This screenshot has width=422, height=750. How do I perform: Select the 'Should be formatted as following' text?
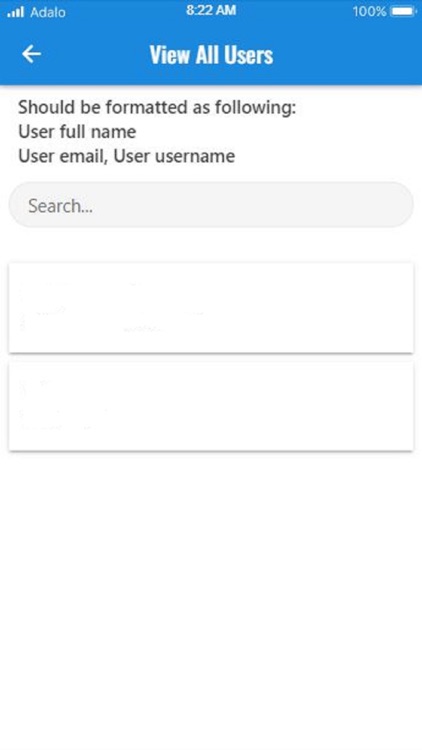pyautogui.click(x=157, y=108)
